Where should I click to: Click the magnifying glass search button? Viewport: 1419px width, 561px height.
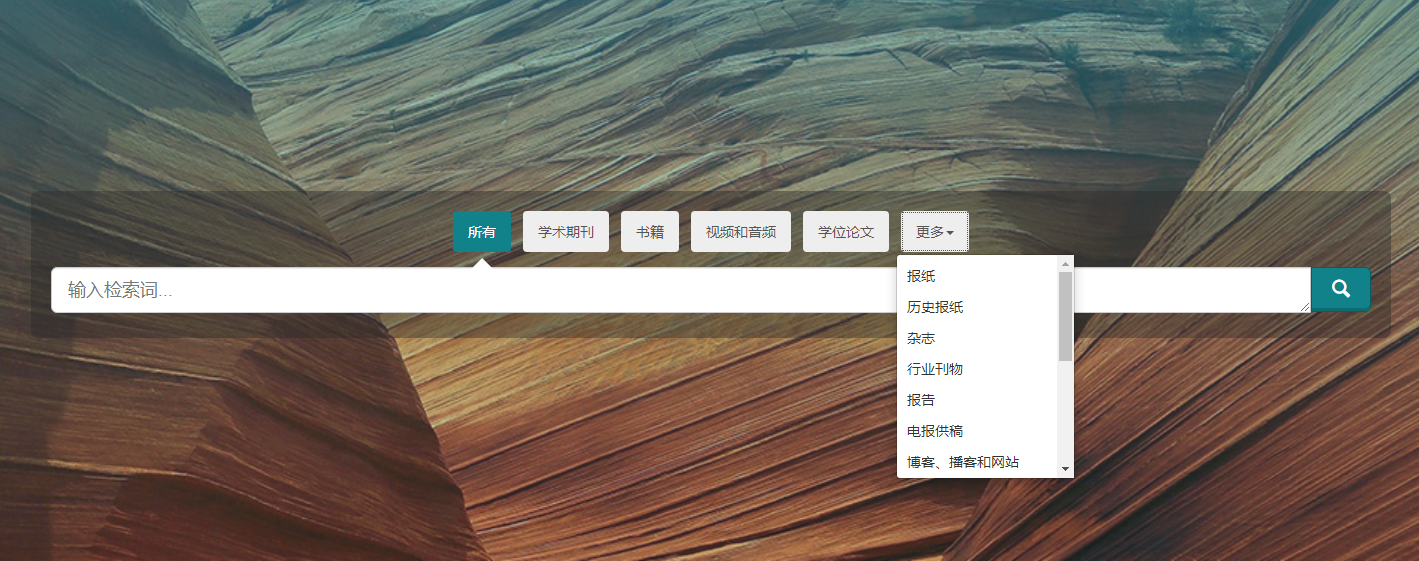(1340, 289)
